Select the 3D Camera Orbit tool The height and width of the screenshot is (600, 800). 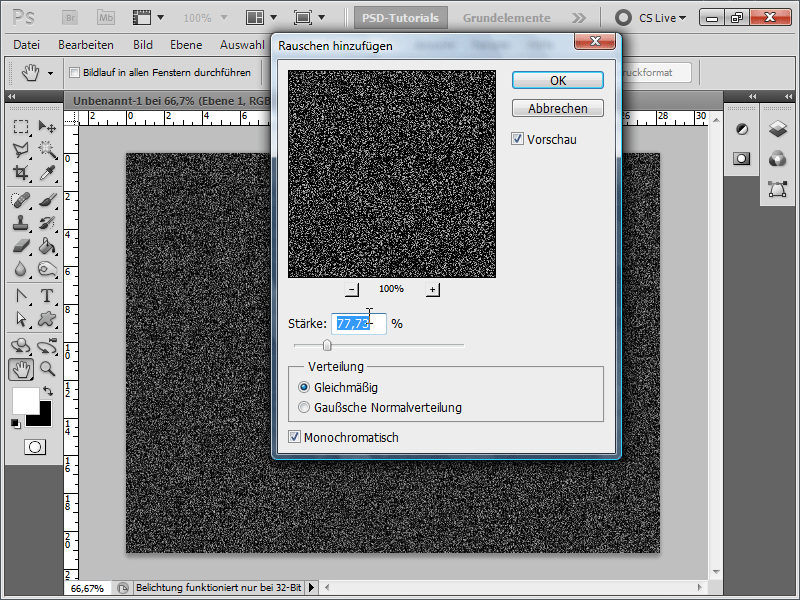click(x=47, y=346)
